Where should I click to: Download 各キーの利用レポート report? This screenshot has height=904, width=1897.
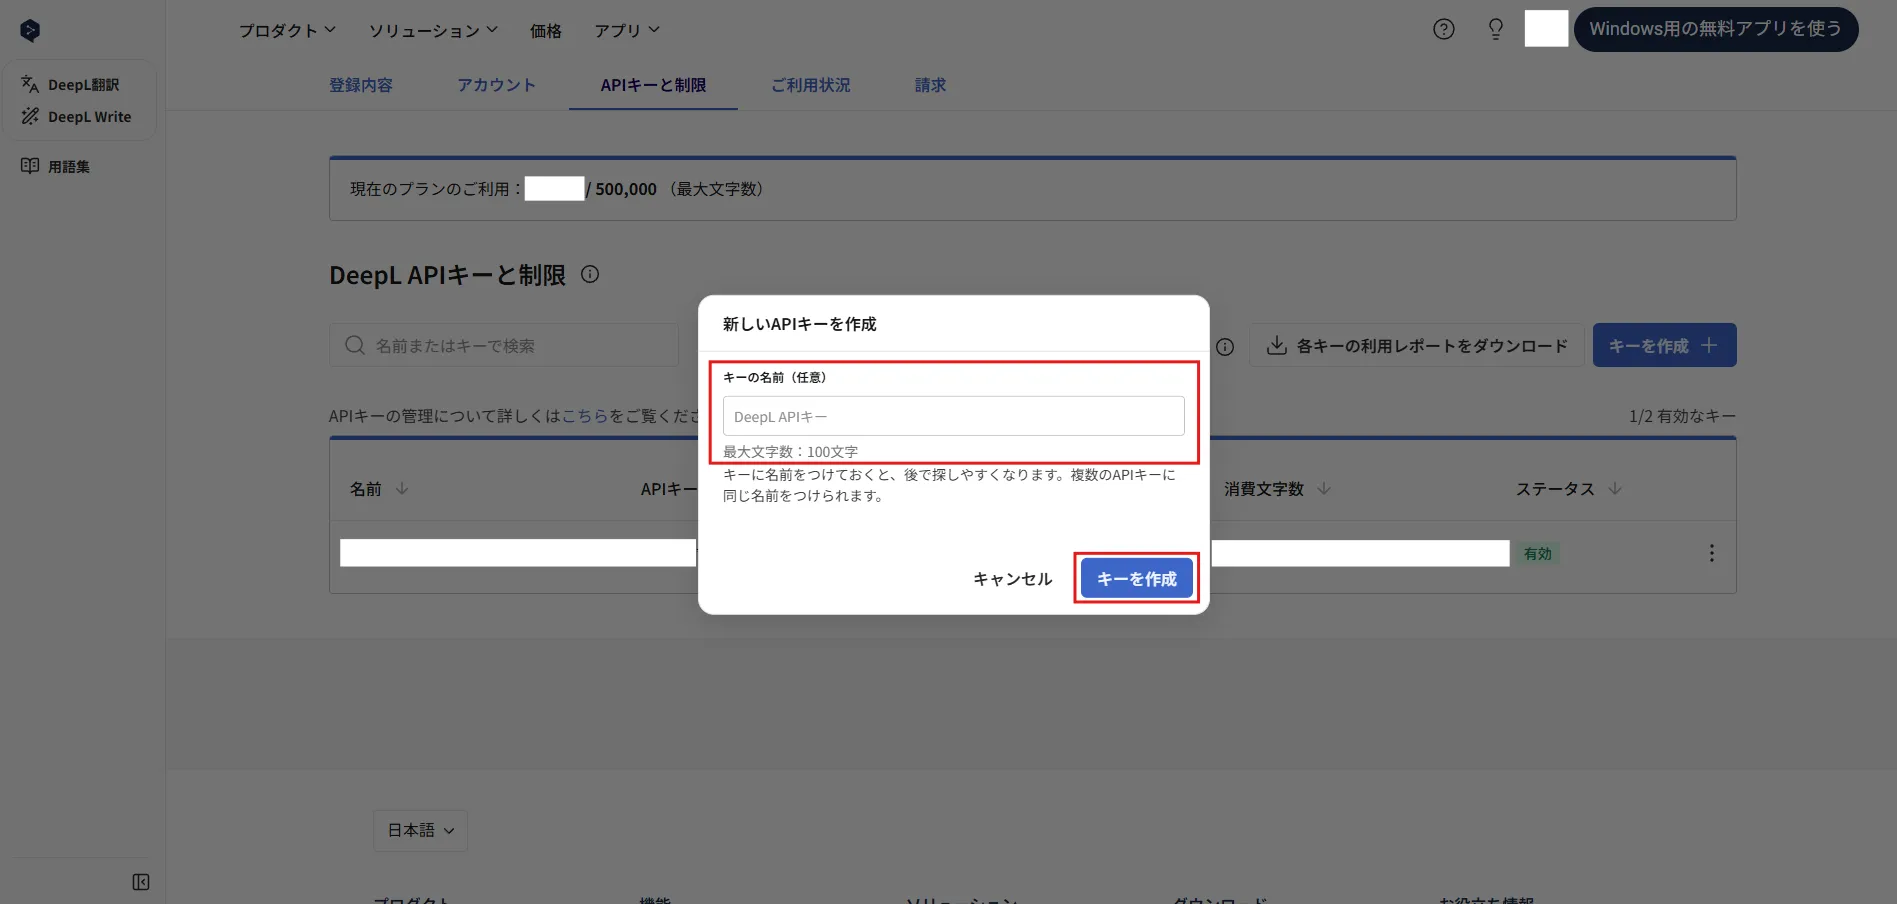pyautogui.click(x=1417, y=345)
